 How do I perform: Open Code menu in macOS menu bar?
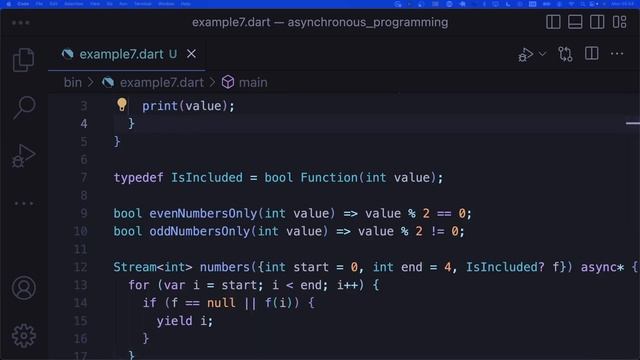click(23, 4)
